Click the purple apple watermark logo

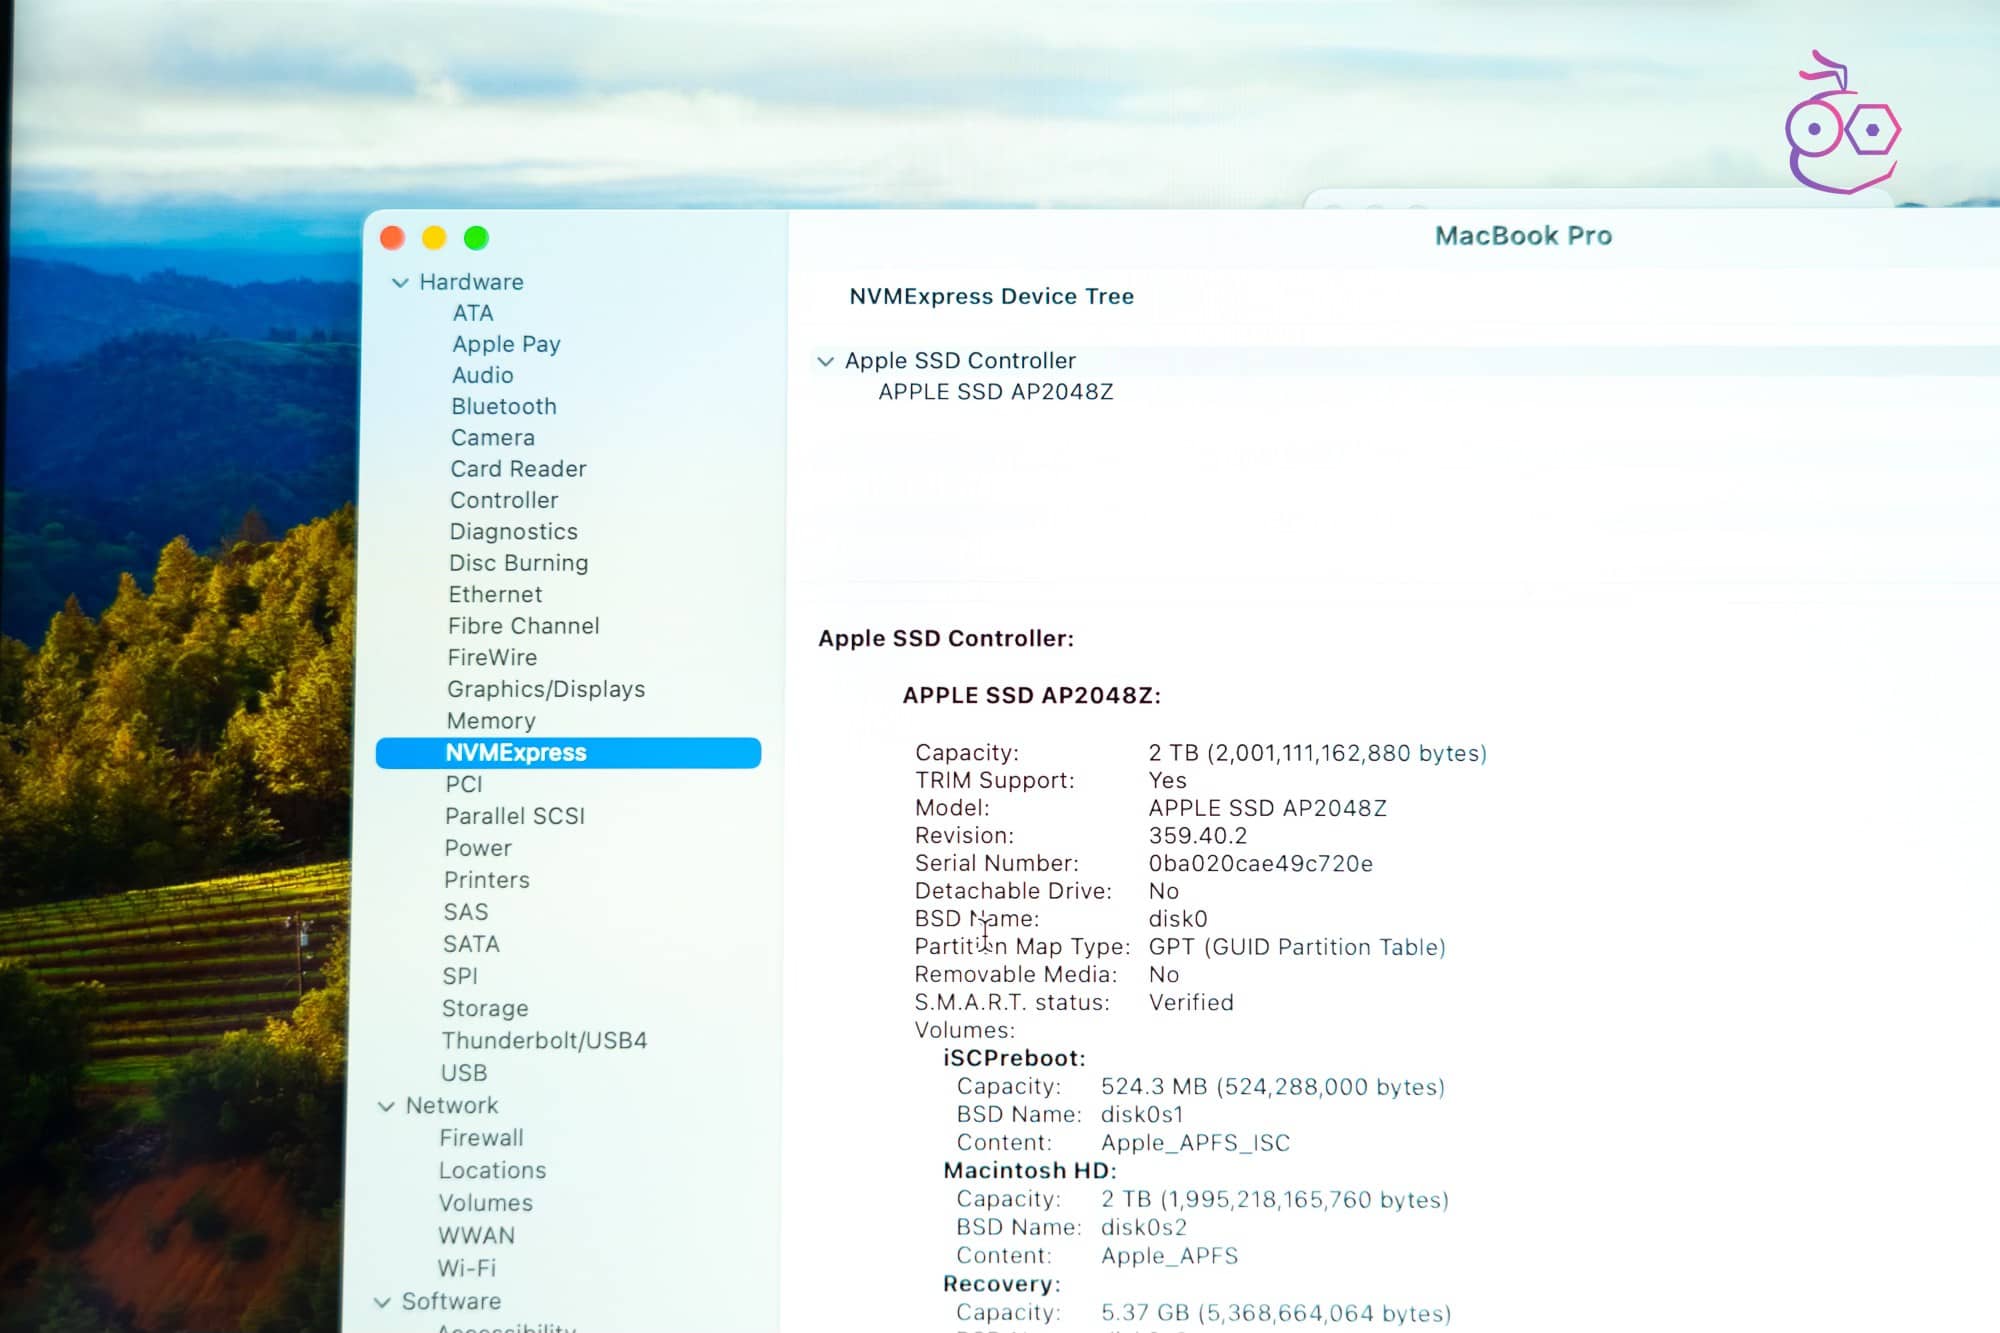(x=1841, y=126)
